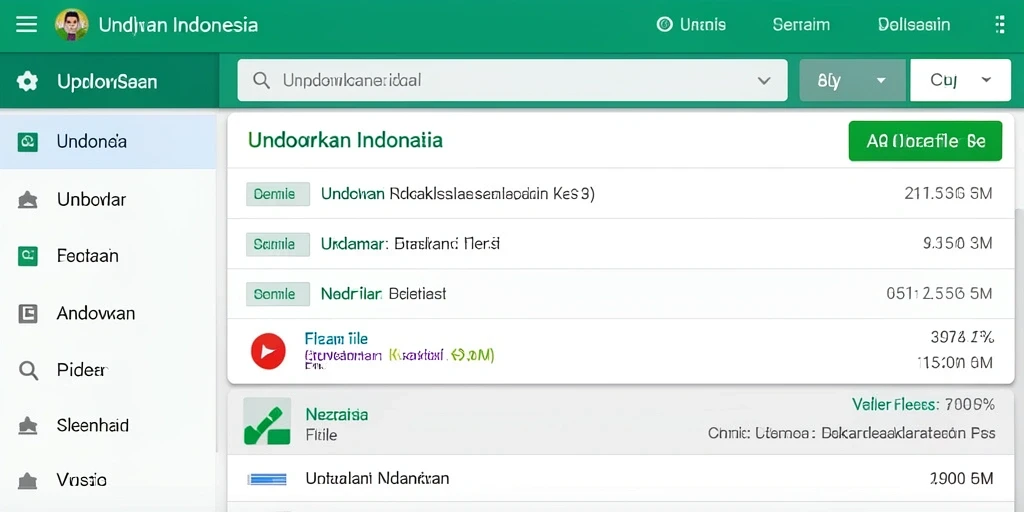Open the Serraim header menu

pyautogui.click(x=801, y=25)
